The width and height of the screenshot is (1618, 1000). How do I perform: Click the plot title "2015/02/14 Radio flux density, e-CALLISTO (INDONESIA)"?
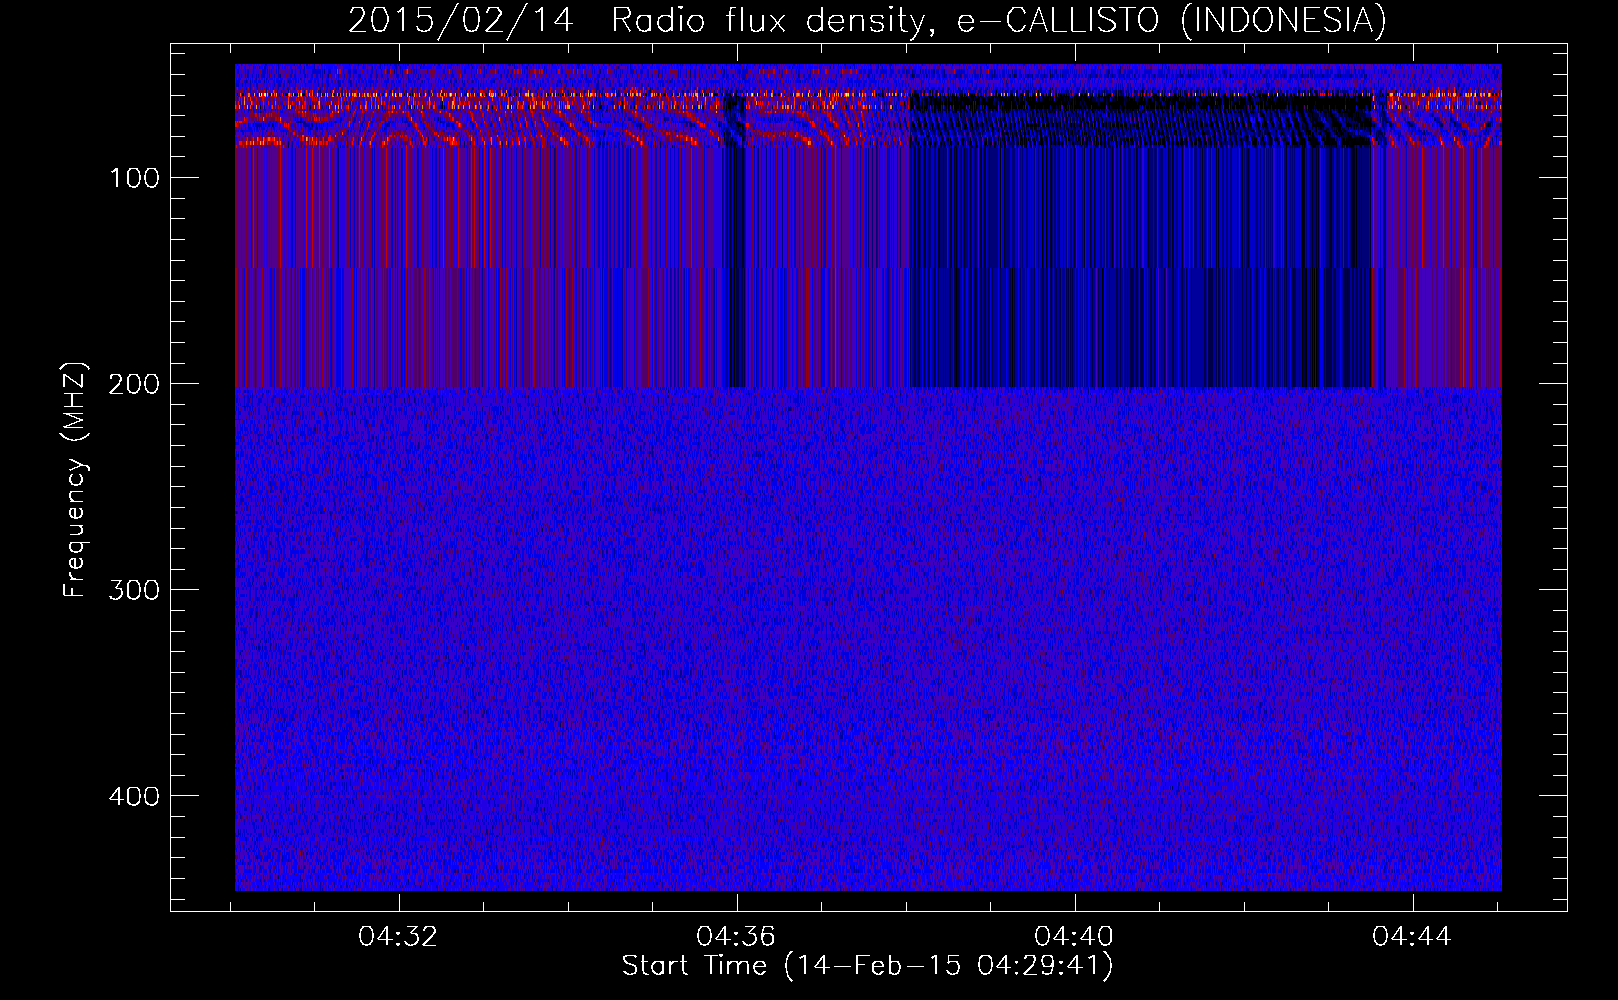867,21
